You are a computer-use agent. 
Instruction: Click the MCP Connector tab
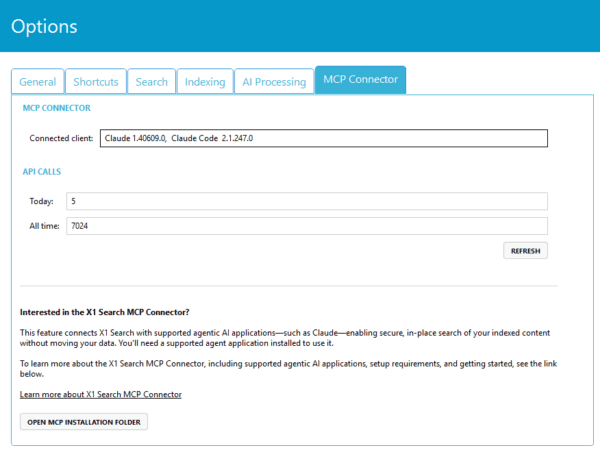360,80
